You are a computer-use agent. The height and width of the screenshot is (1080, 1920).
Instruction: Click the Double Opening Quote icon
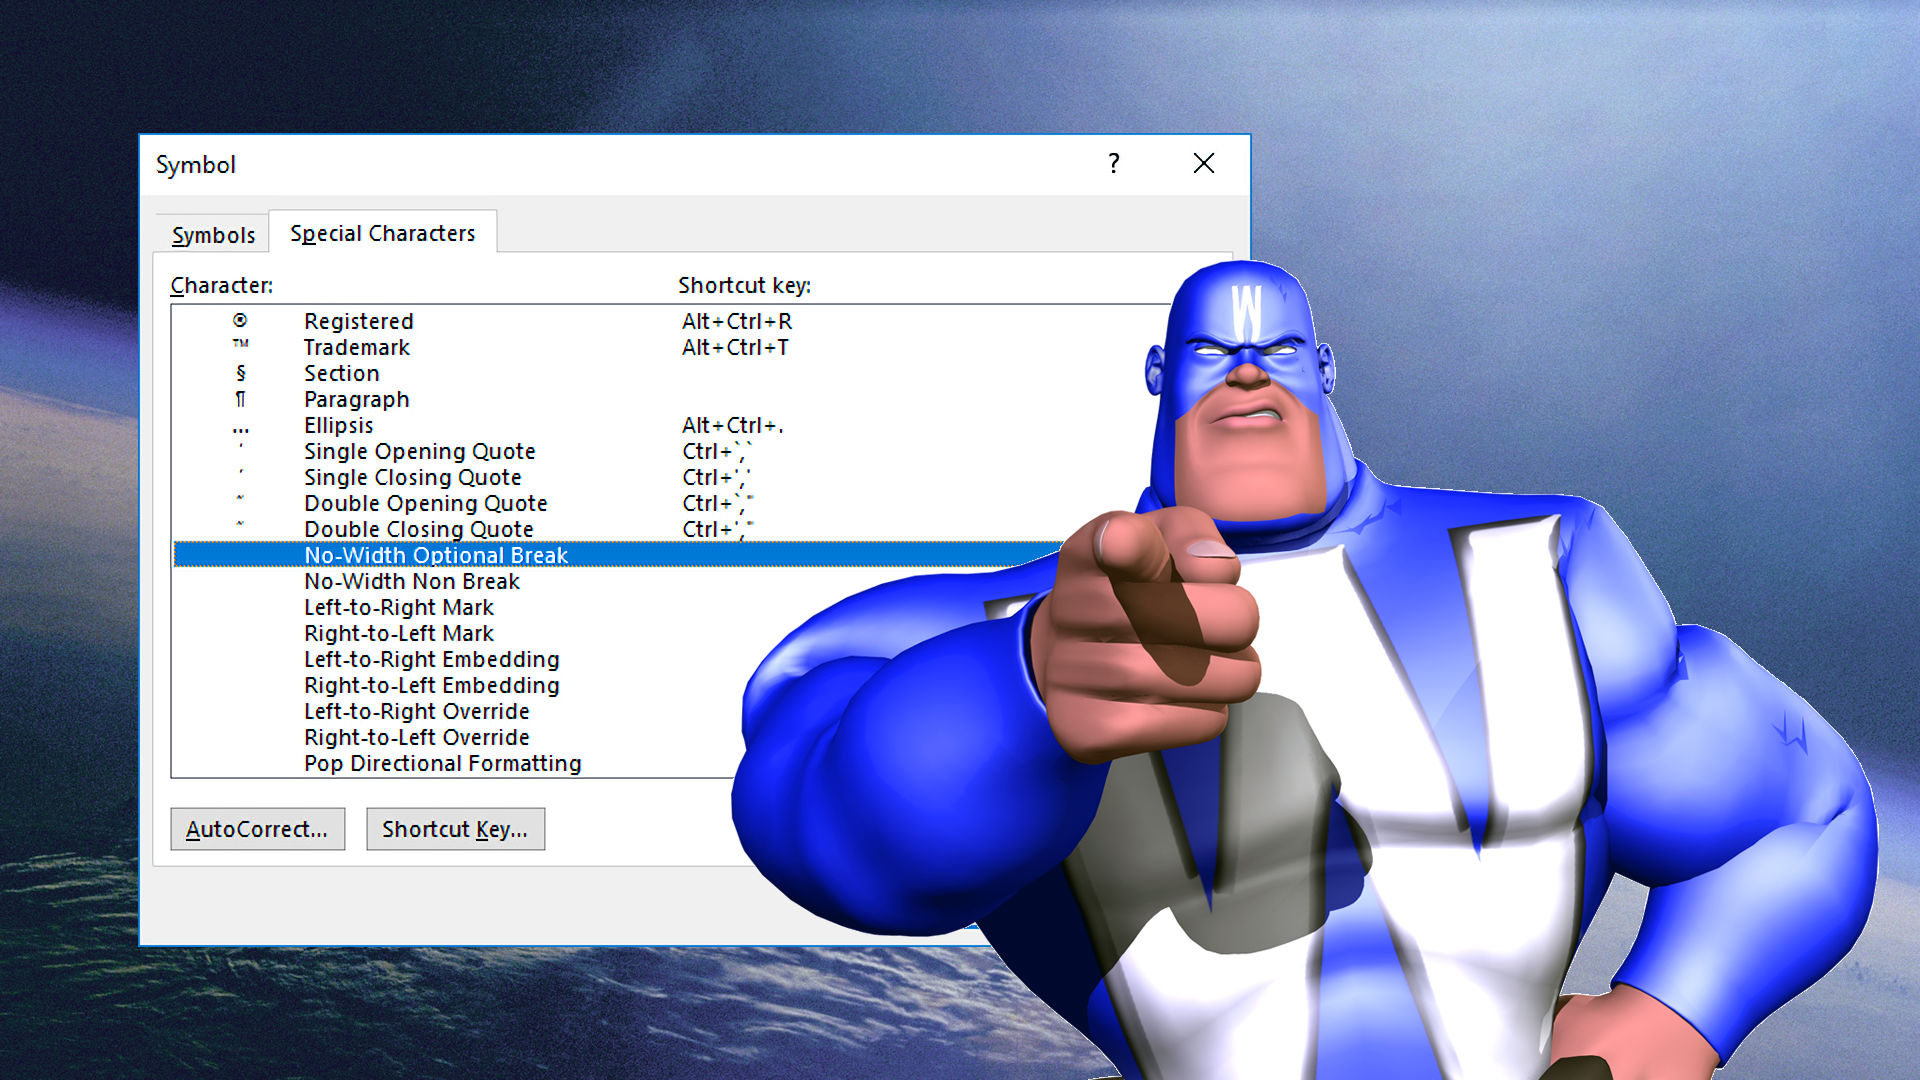pyautogui.click(x=239, y=504)
